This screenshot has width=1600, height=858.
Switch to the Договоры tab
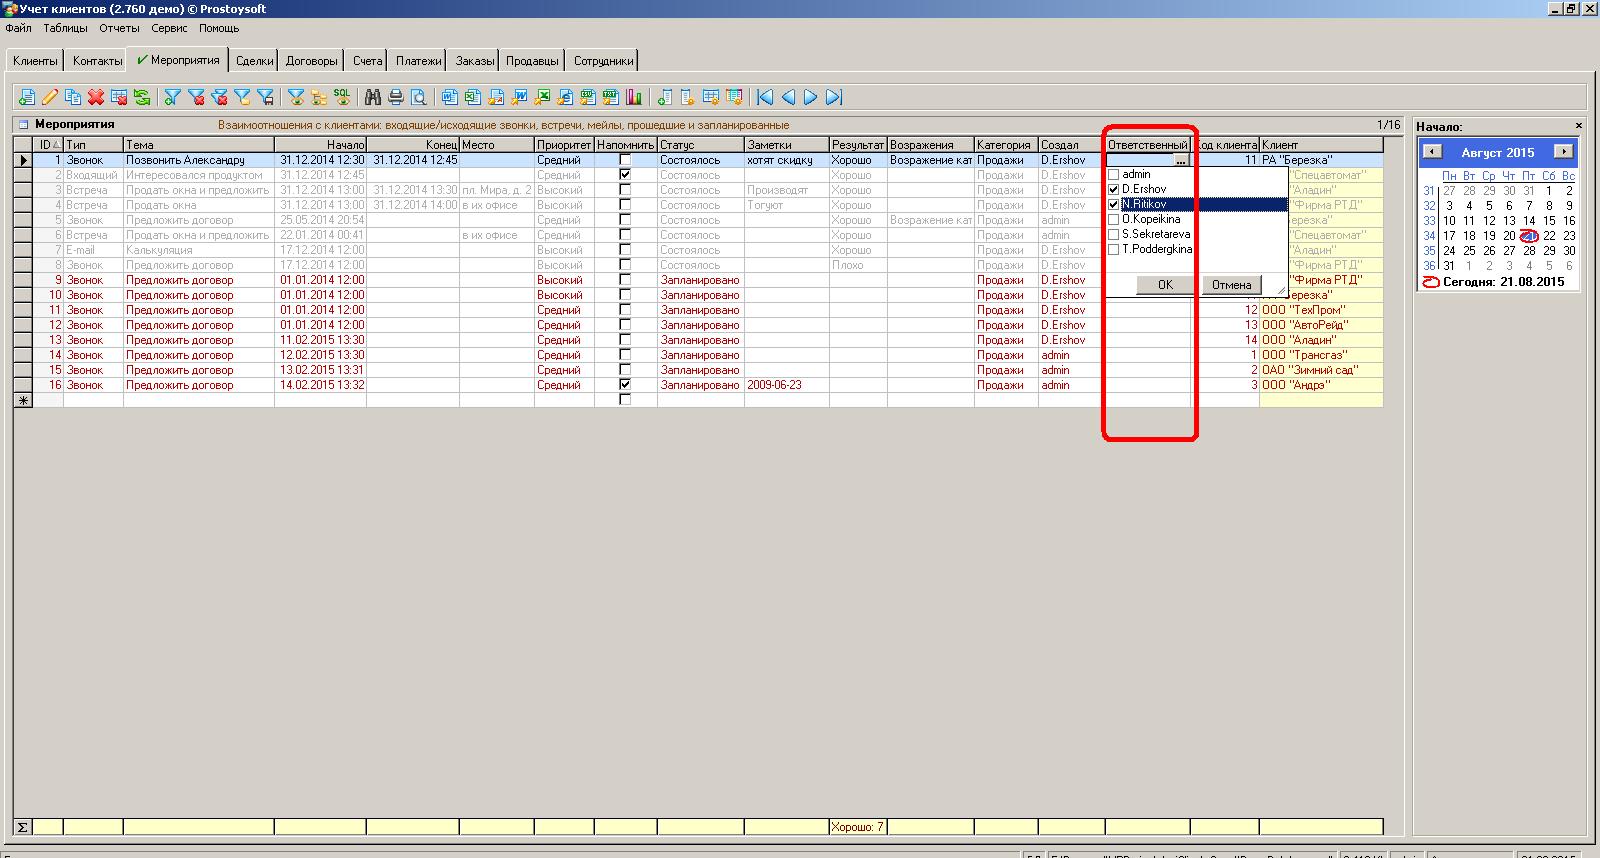click(311, 61)
